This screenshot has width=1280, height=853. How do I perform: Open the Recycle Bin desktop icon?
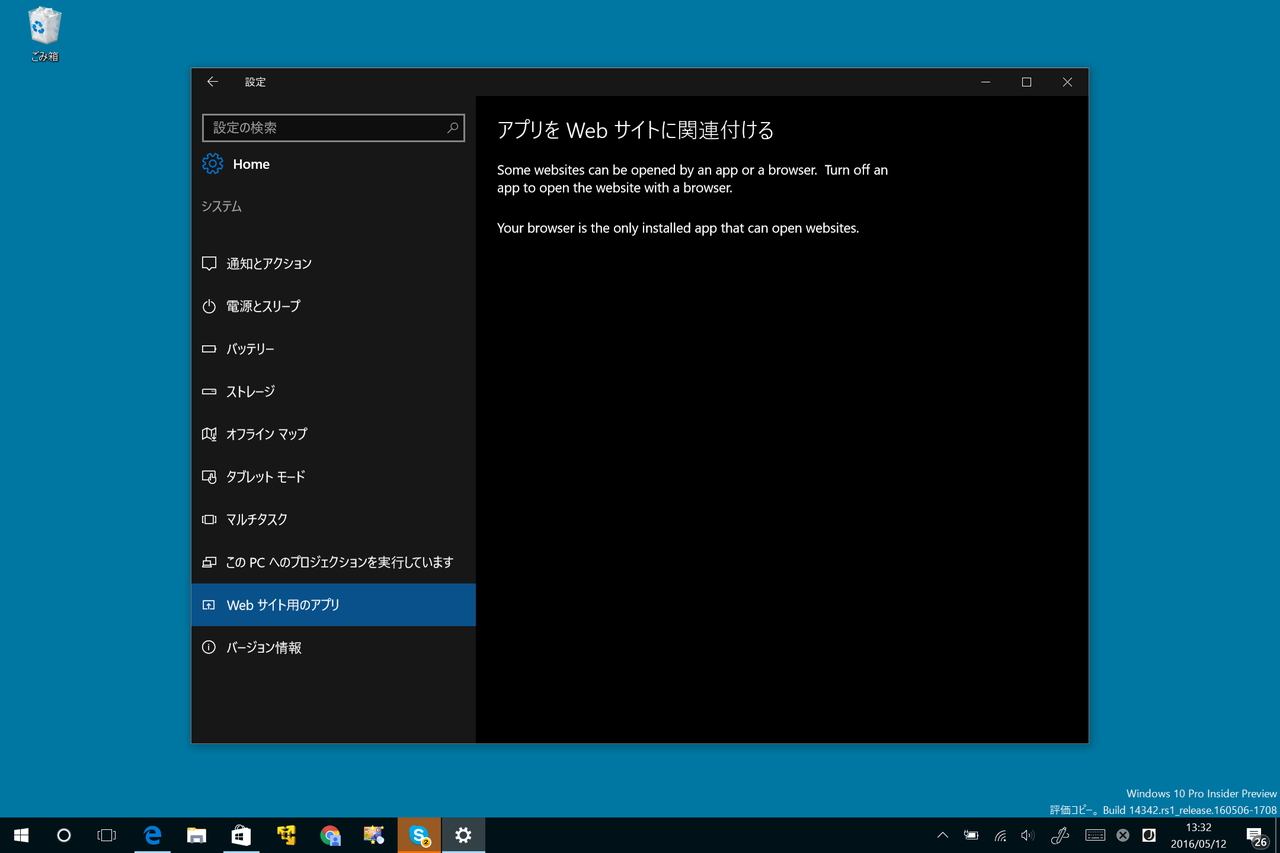pos(44,34)
